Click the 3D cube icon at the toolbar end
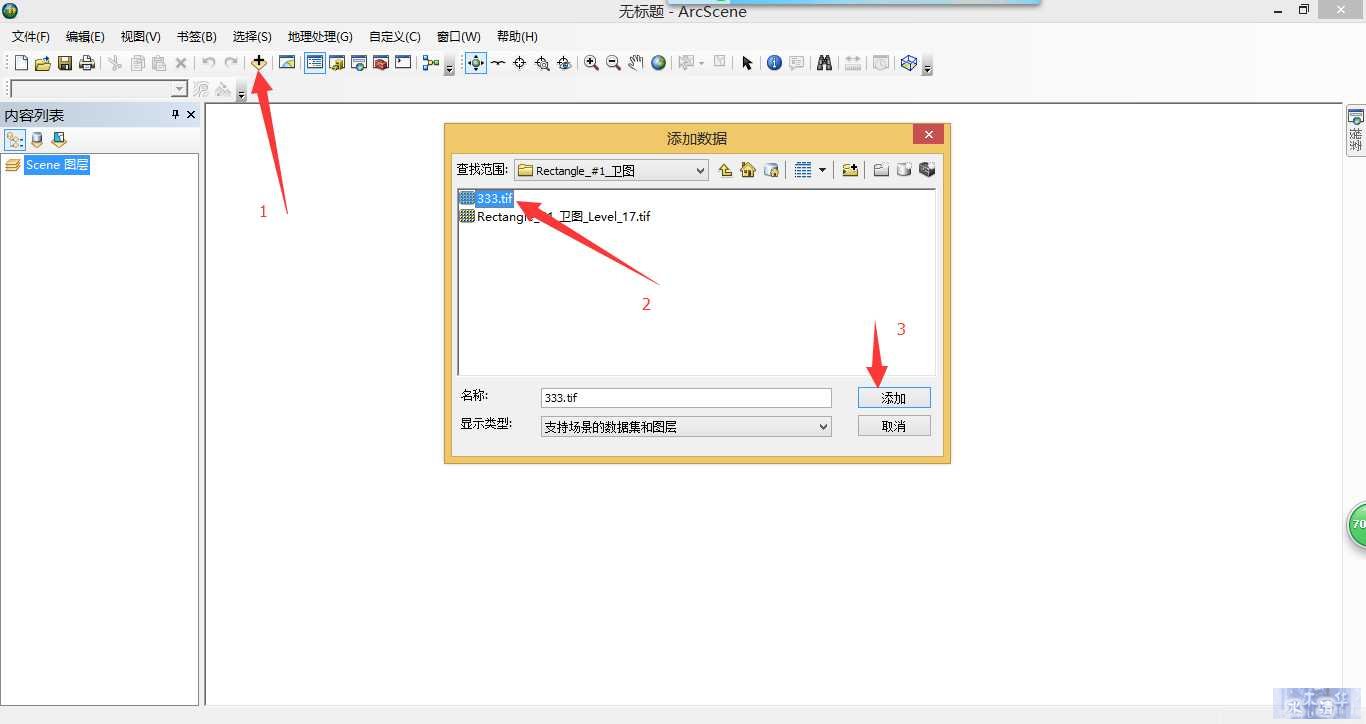This screenshot has height=724, width=1366. [x=908, y=63]
